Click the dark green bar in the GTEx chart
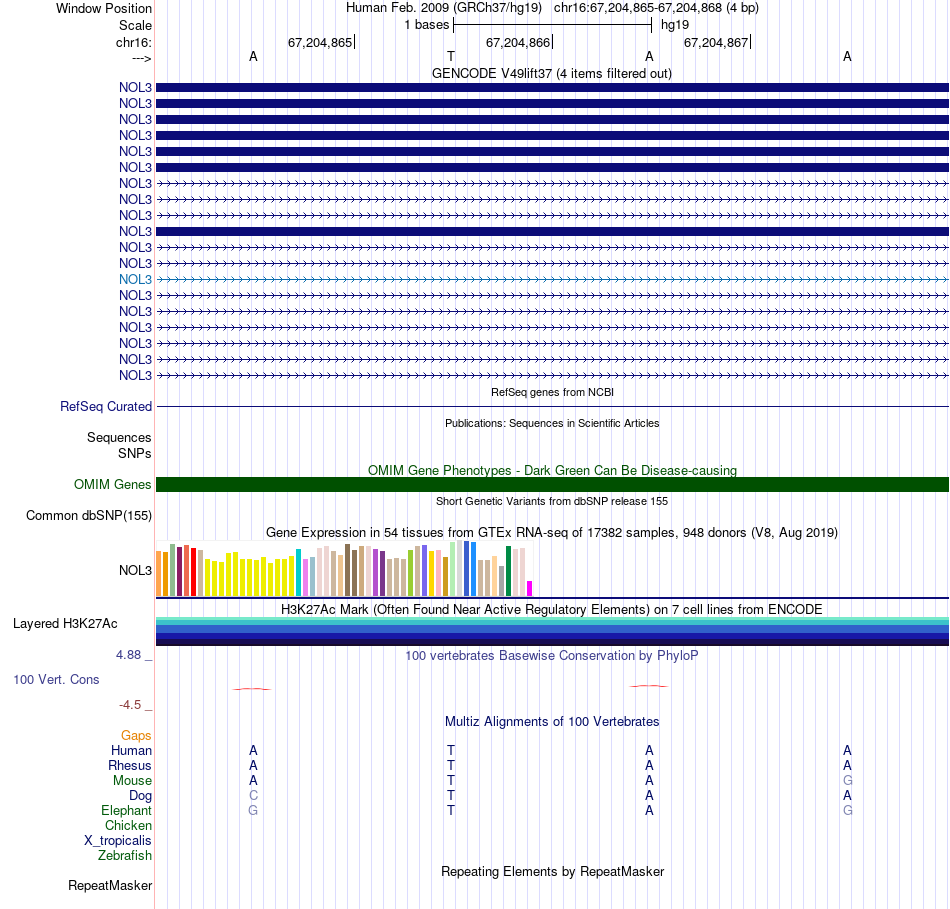The width and height of the screenshot is (950, 909). pyautogui.click(x=509, y=571)
